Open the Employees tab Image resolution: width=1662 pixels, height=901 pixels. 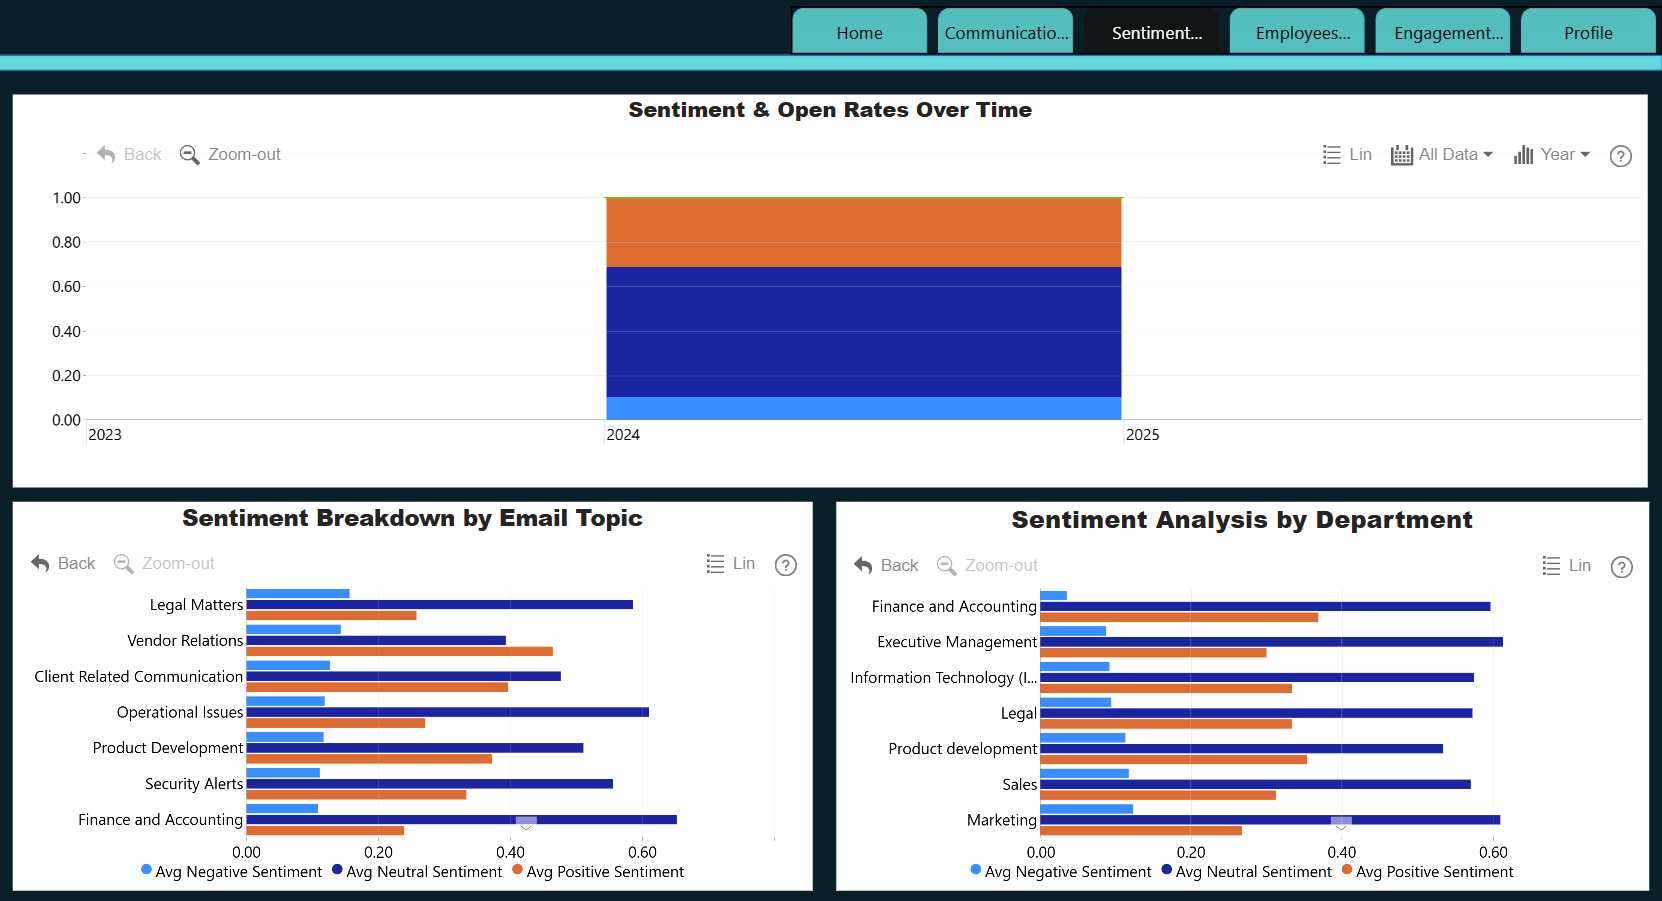(x=1303, y=32)
